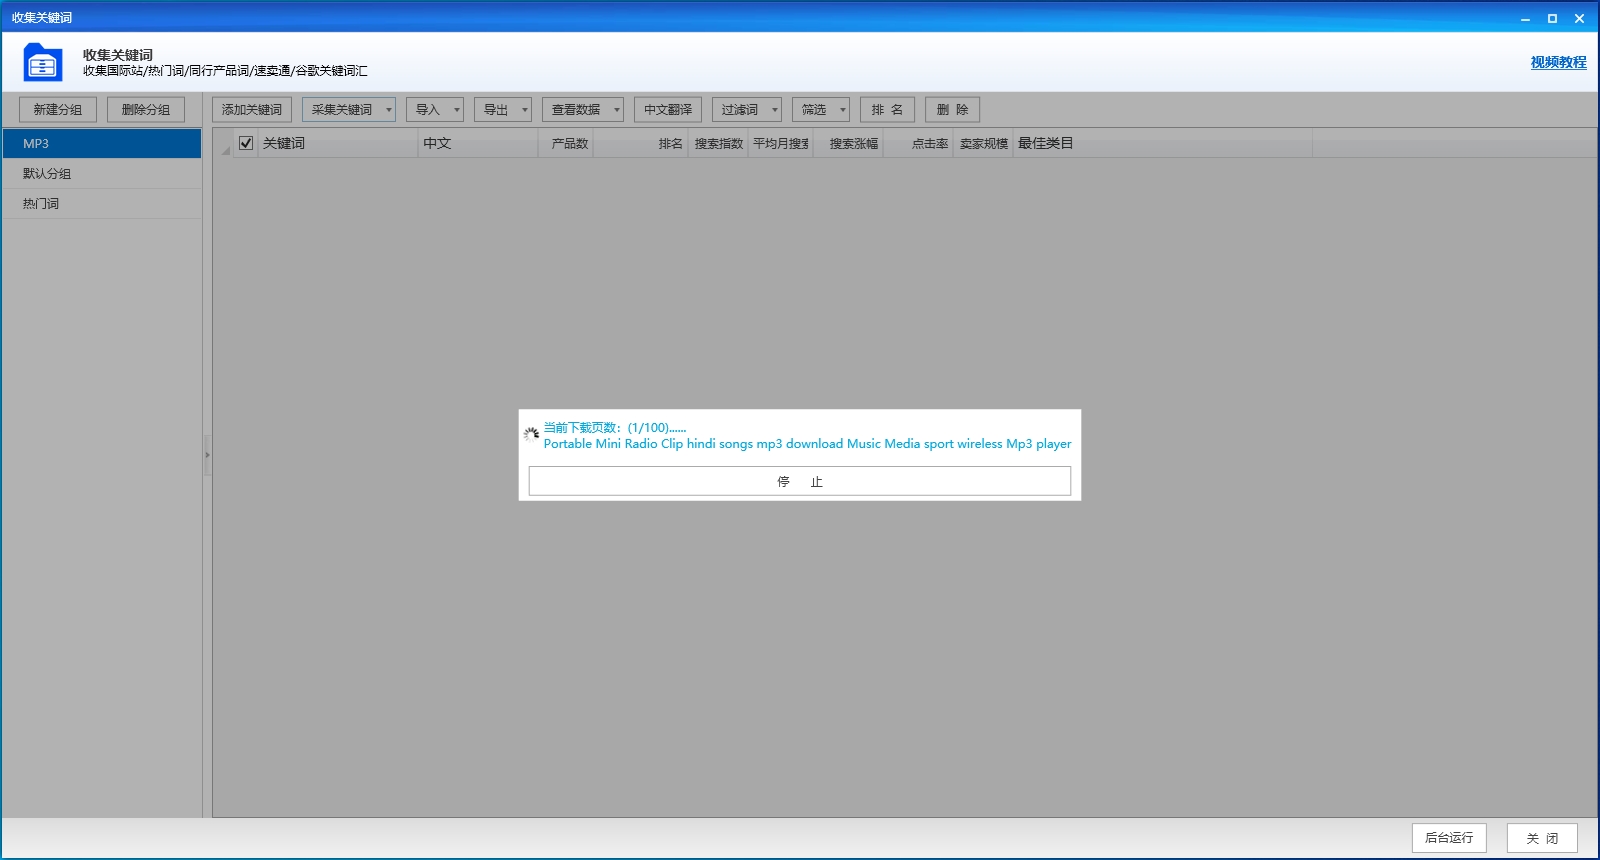
Task: Click the 后台运行 button
Action: click(x=1449, y=838)
